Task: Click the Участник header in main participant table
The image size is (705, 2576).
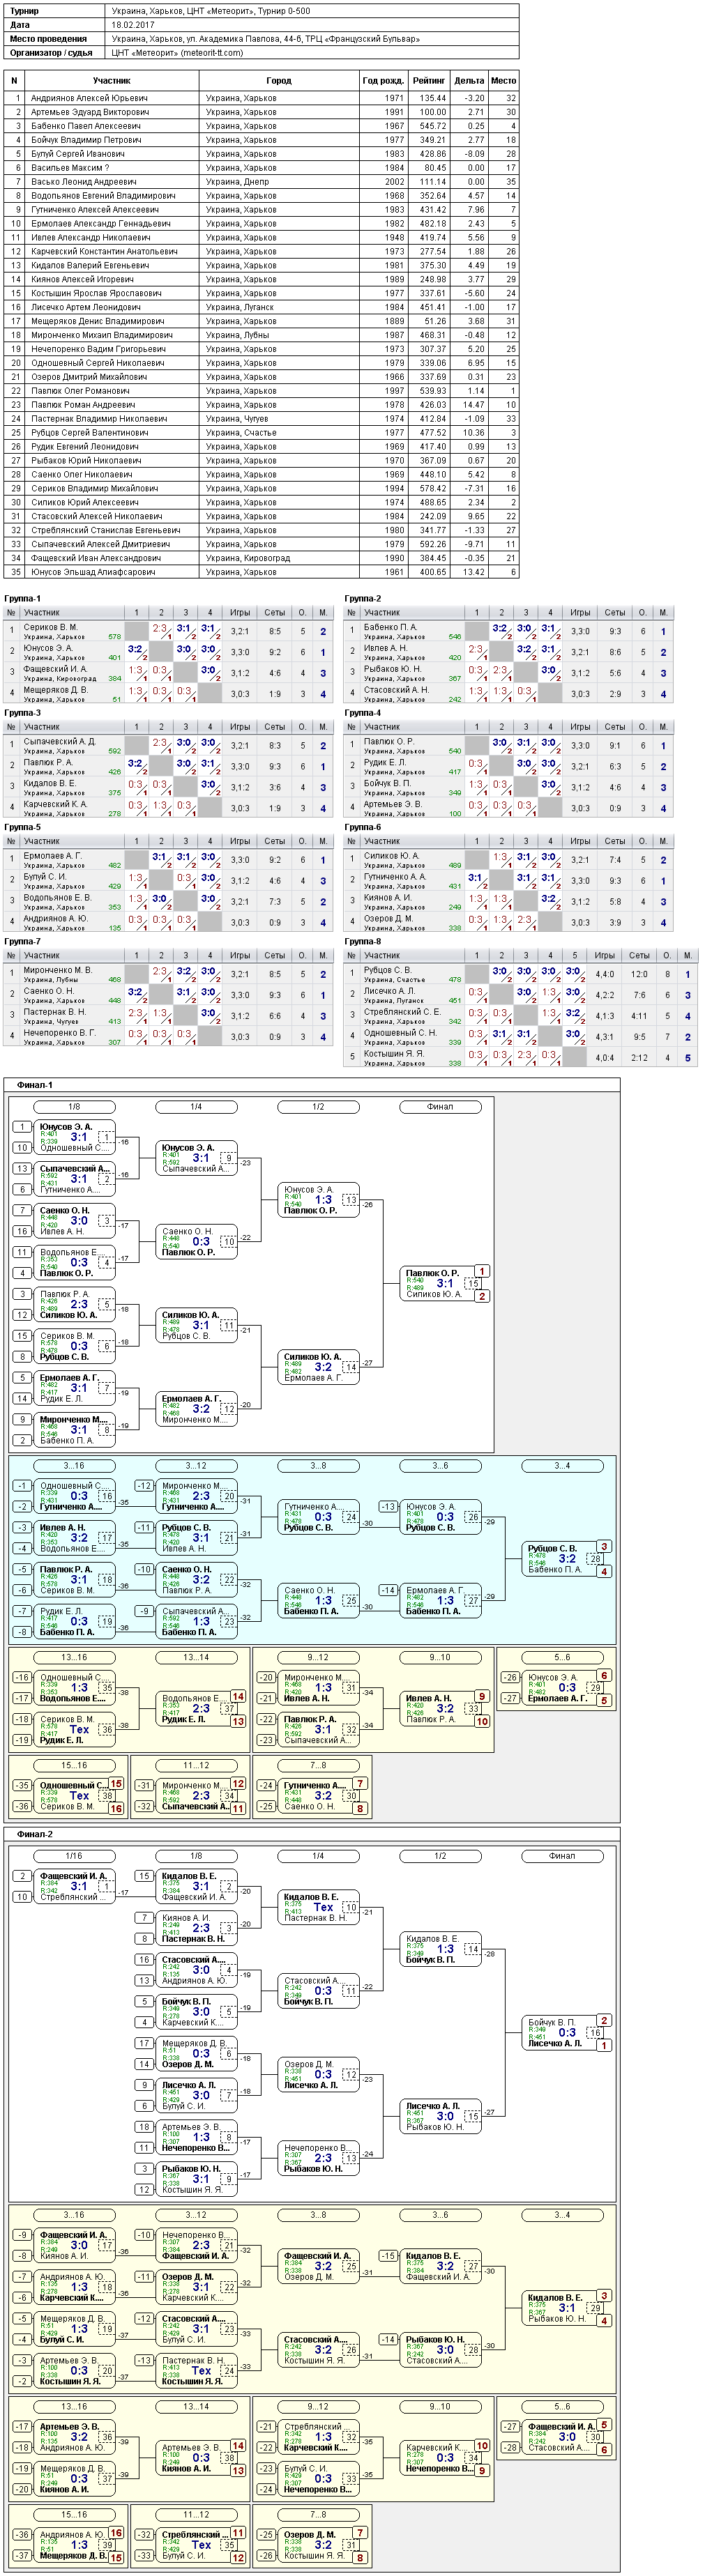Action: (112, 80)
